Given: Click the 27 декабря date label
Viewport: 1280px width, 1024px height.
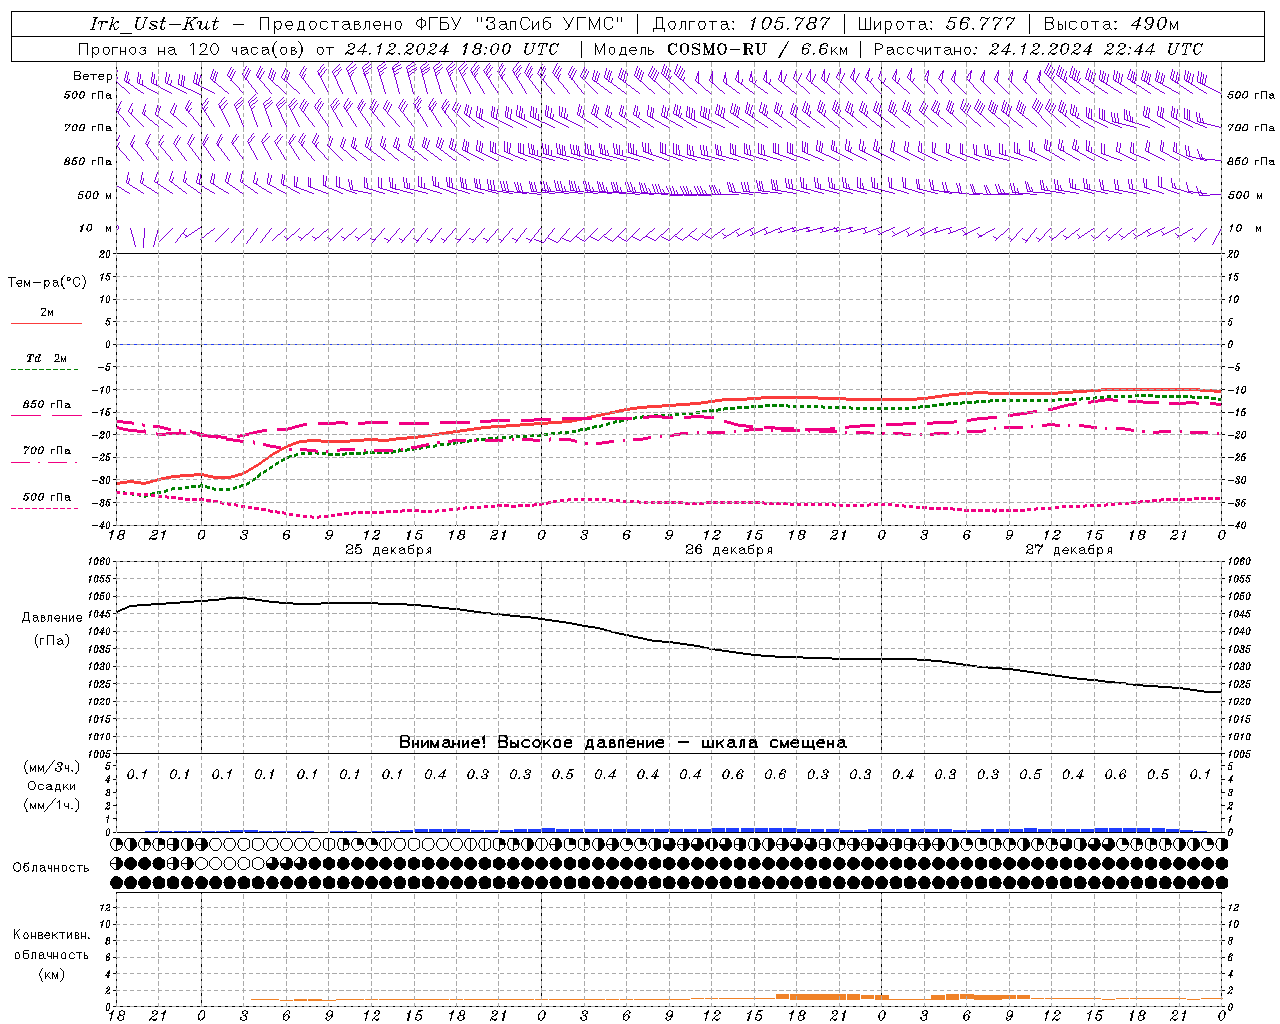Looking at the screenshot, I should click(x=1069, y=550).
